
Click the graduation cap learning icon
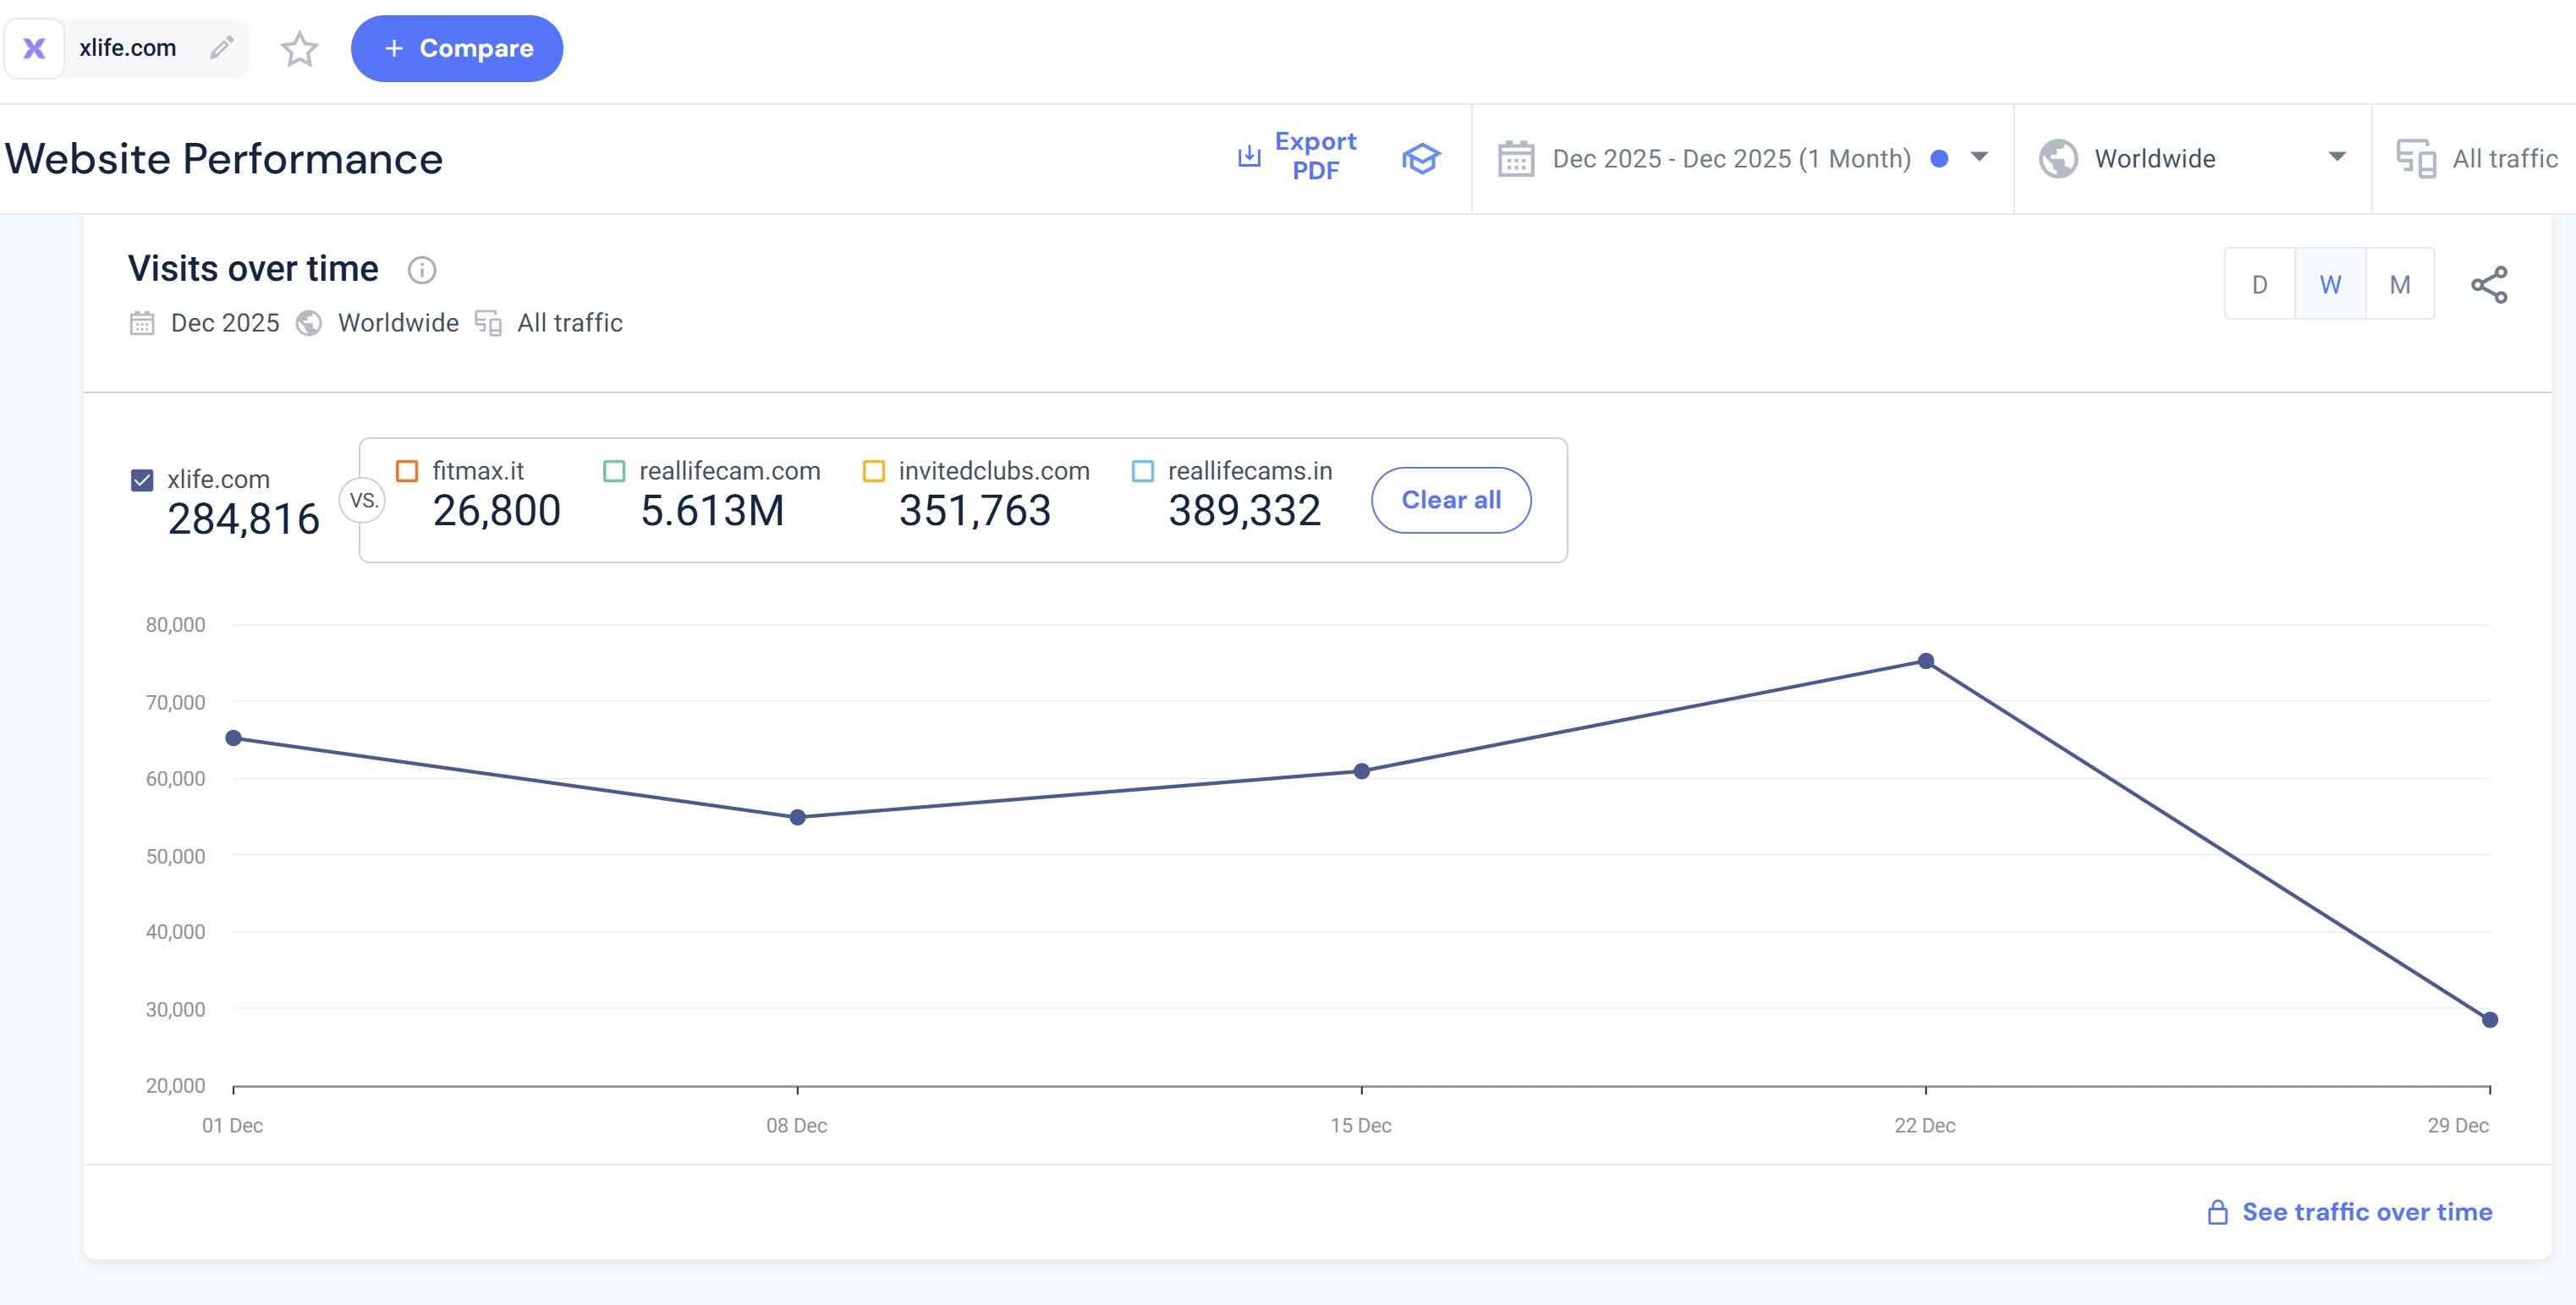pos(1420,158)
